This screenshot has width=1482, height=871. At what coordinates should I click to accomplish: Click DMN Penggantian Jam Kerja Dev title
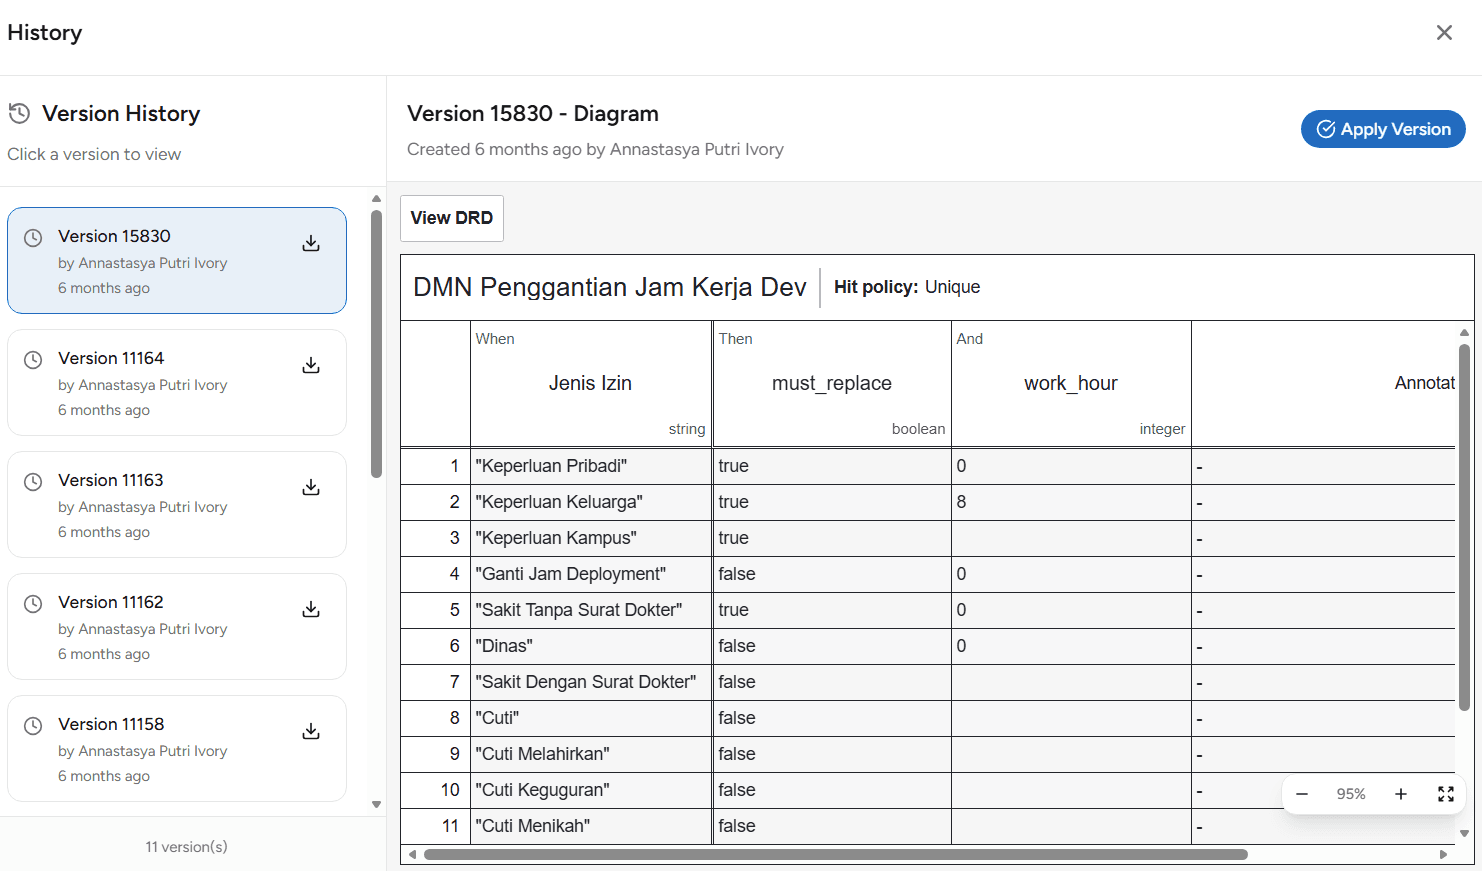click(x=609, y=287)
